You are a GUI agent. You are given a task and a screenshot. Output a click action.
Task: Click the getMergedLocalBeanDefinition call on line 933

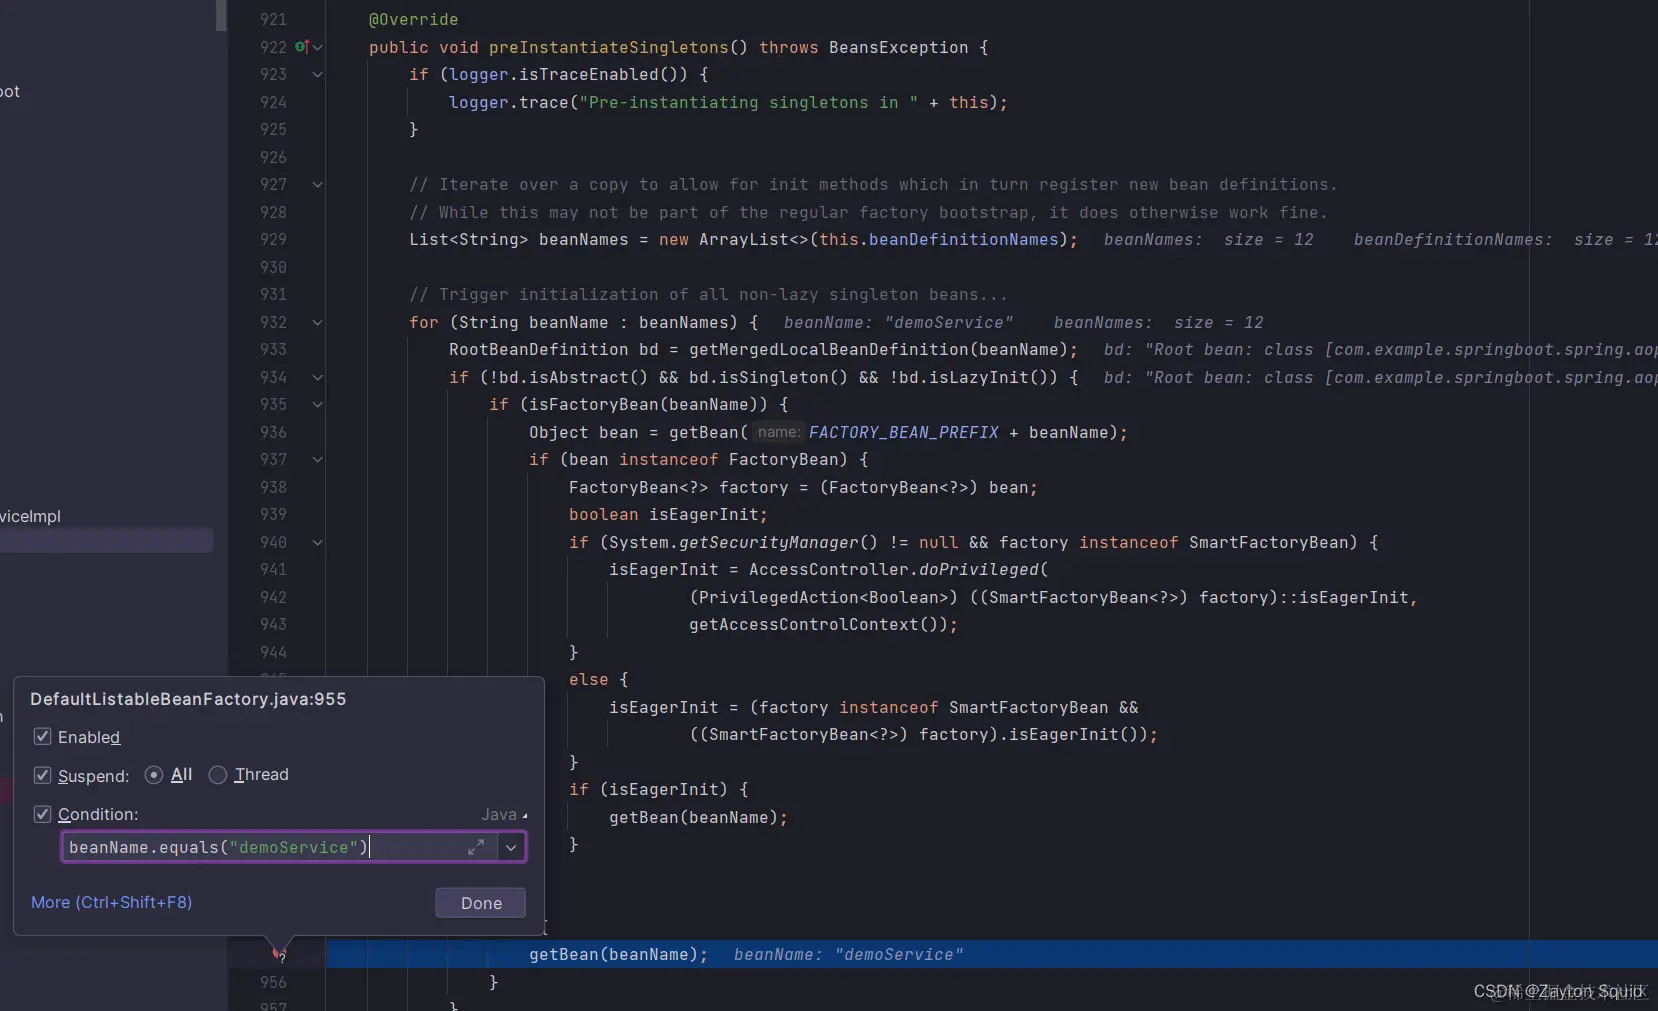point(828,349)
